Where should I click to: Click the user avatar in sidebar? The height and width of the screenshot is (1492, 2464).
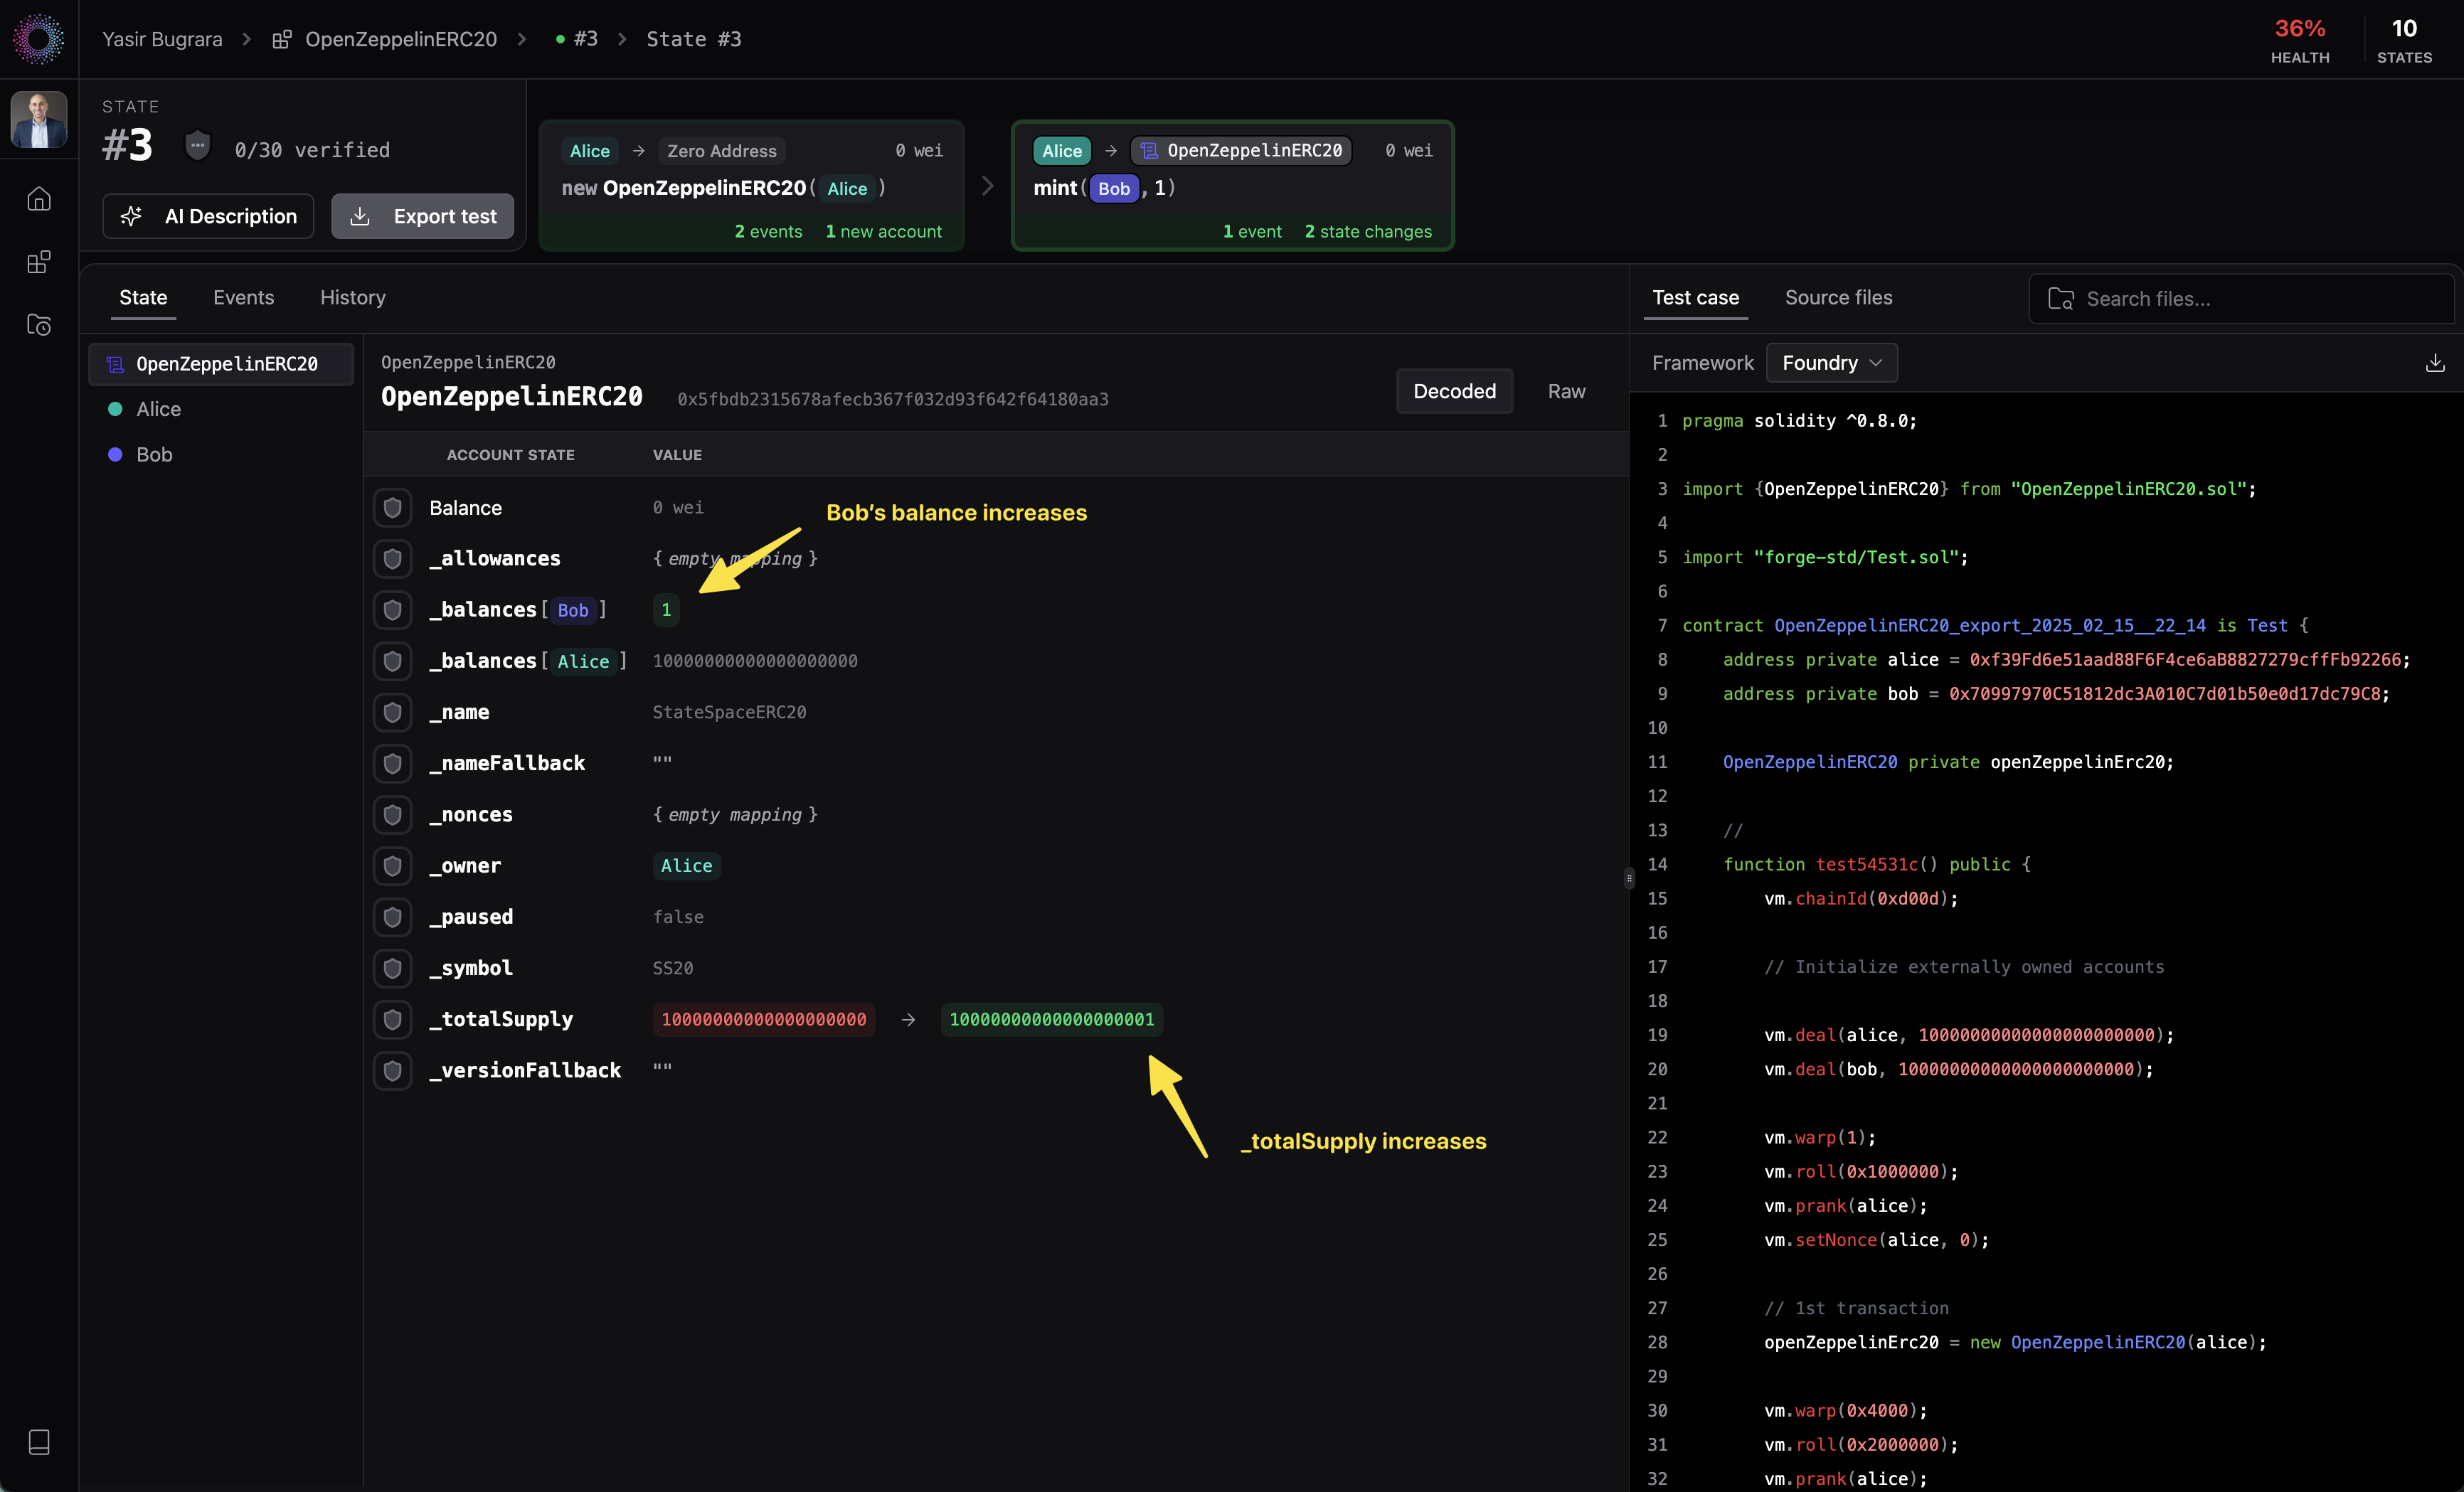tap(39, 120)
